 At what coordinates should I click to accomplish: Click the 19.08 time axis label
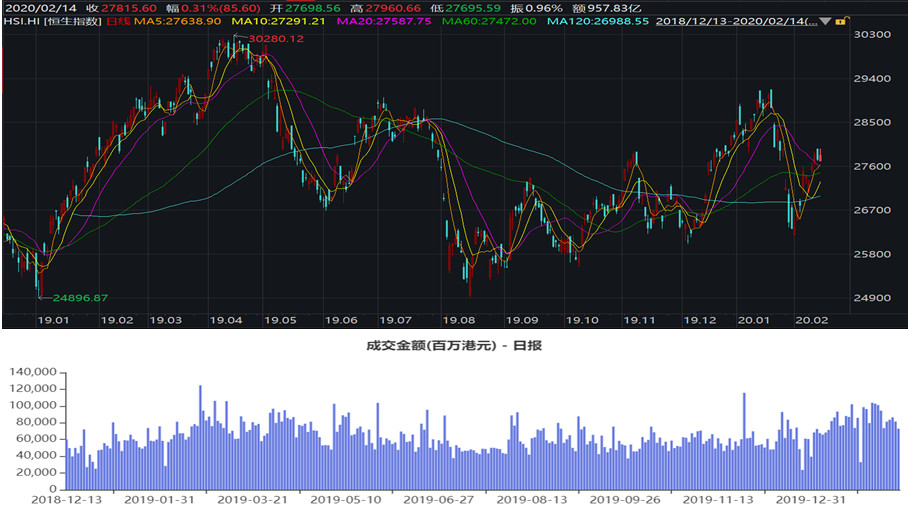[459, 320]
